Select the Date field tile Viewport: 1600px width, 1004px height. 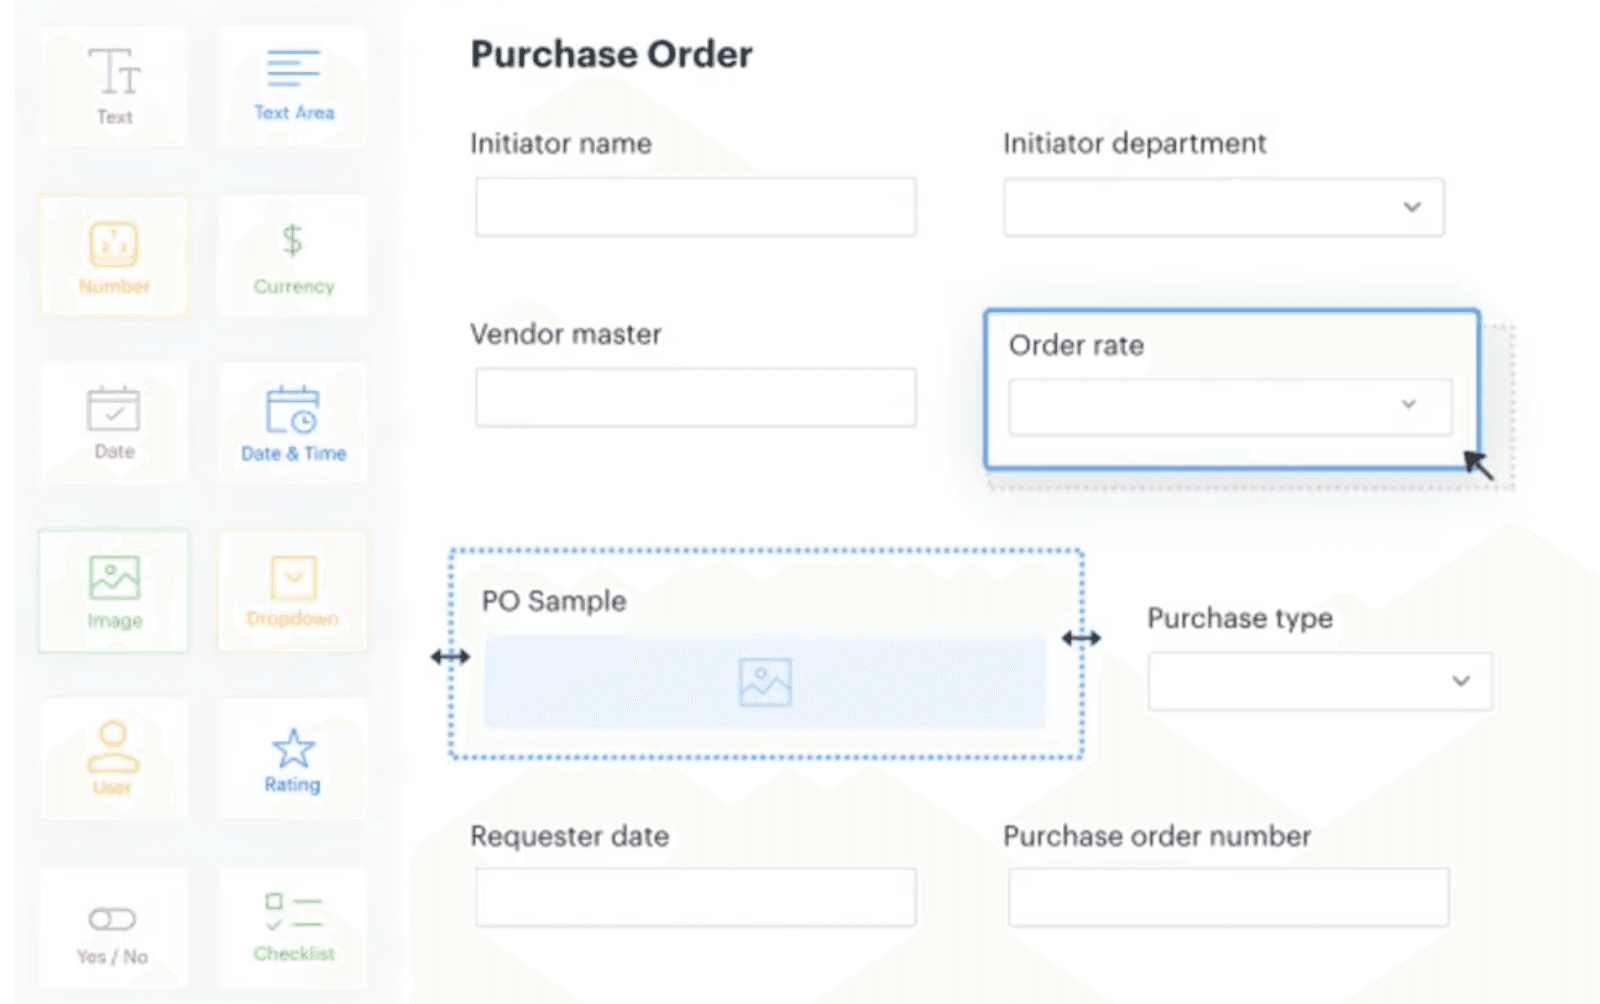114,422
